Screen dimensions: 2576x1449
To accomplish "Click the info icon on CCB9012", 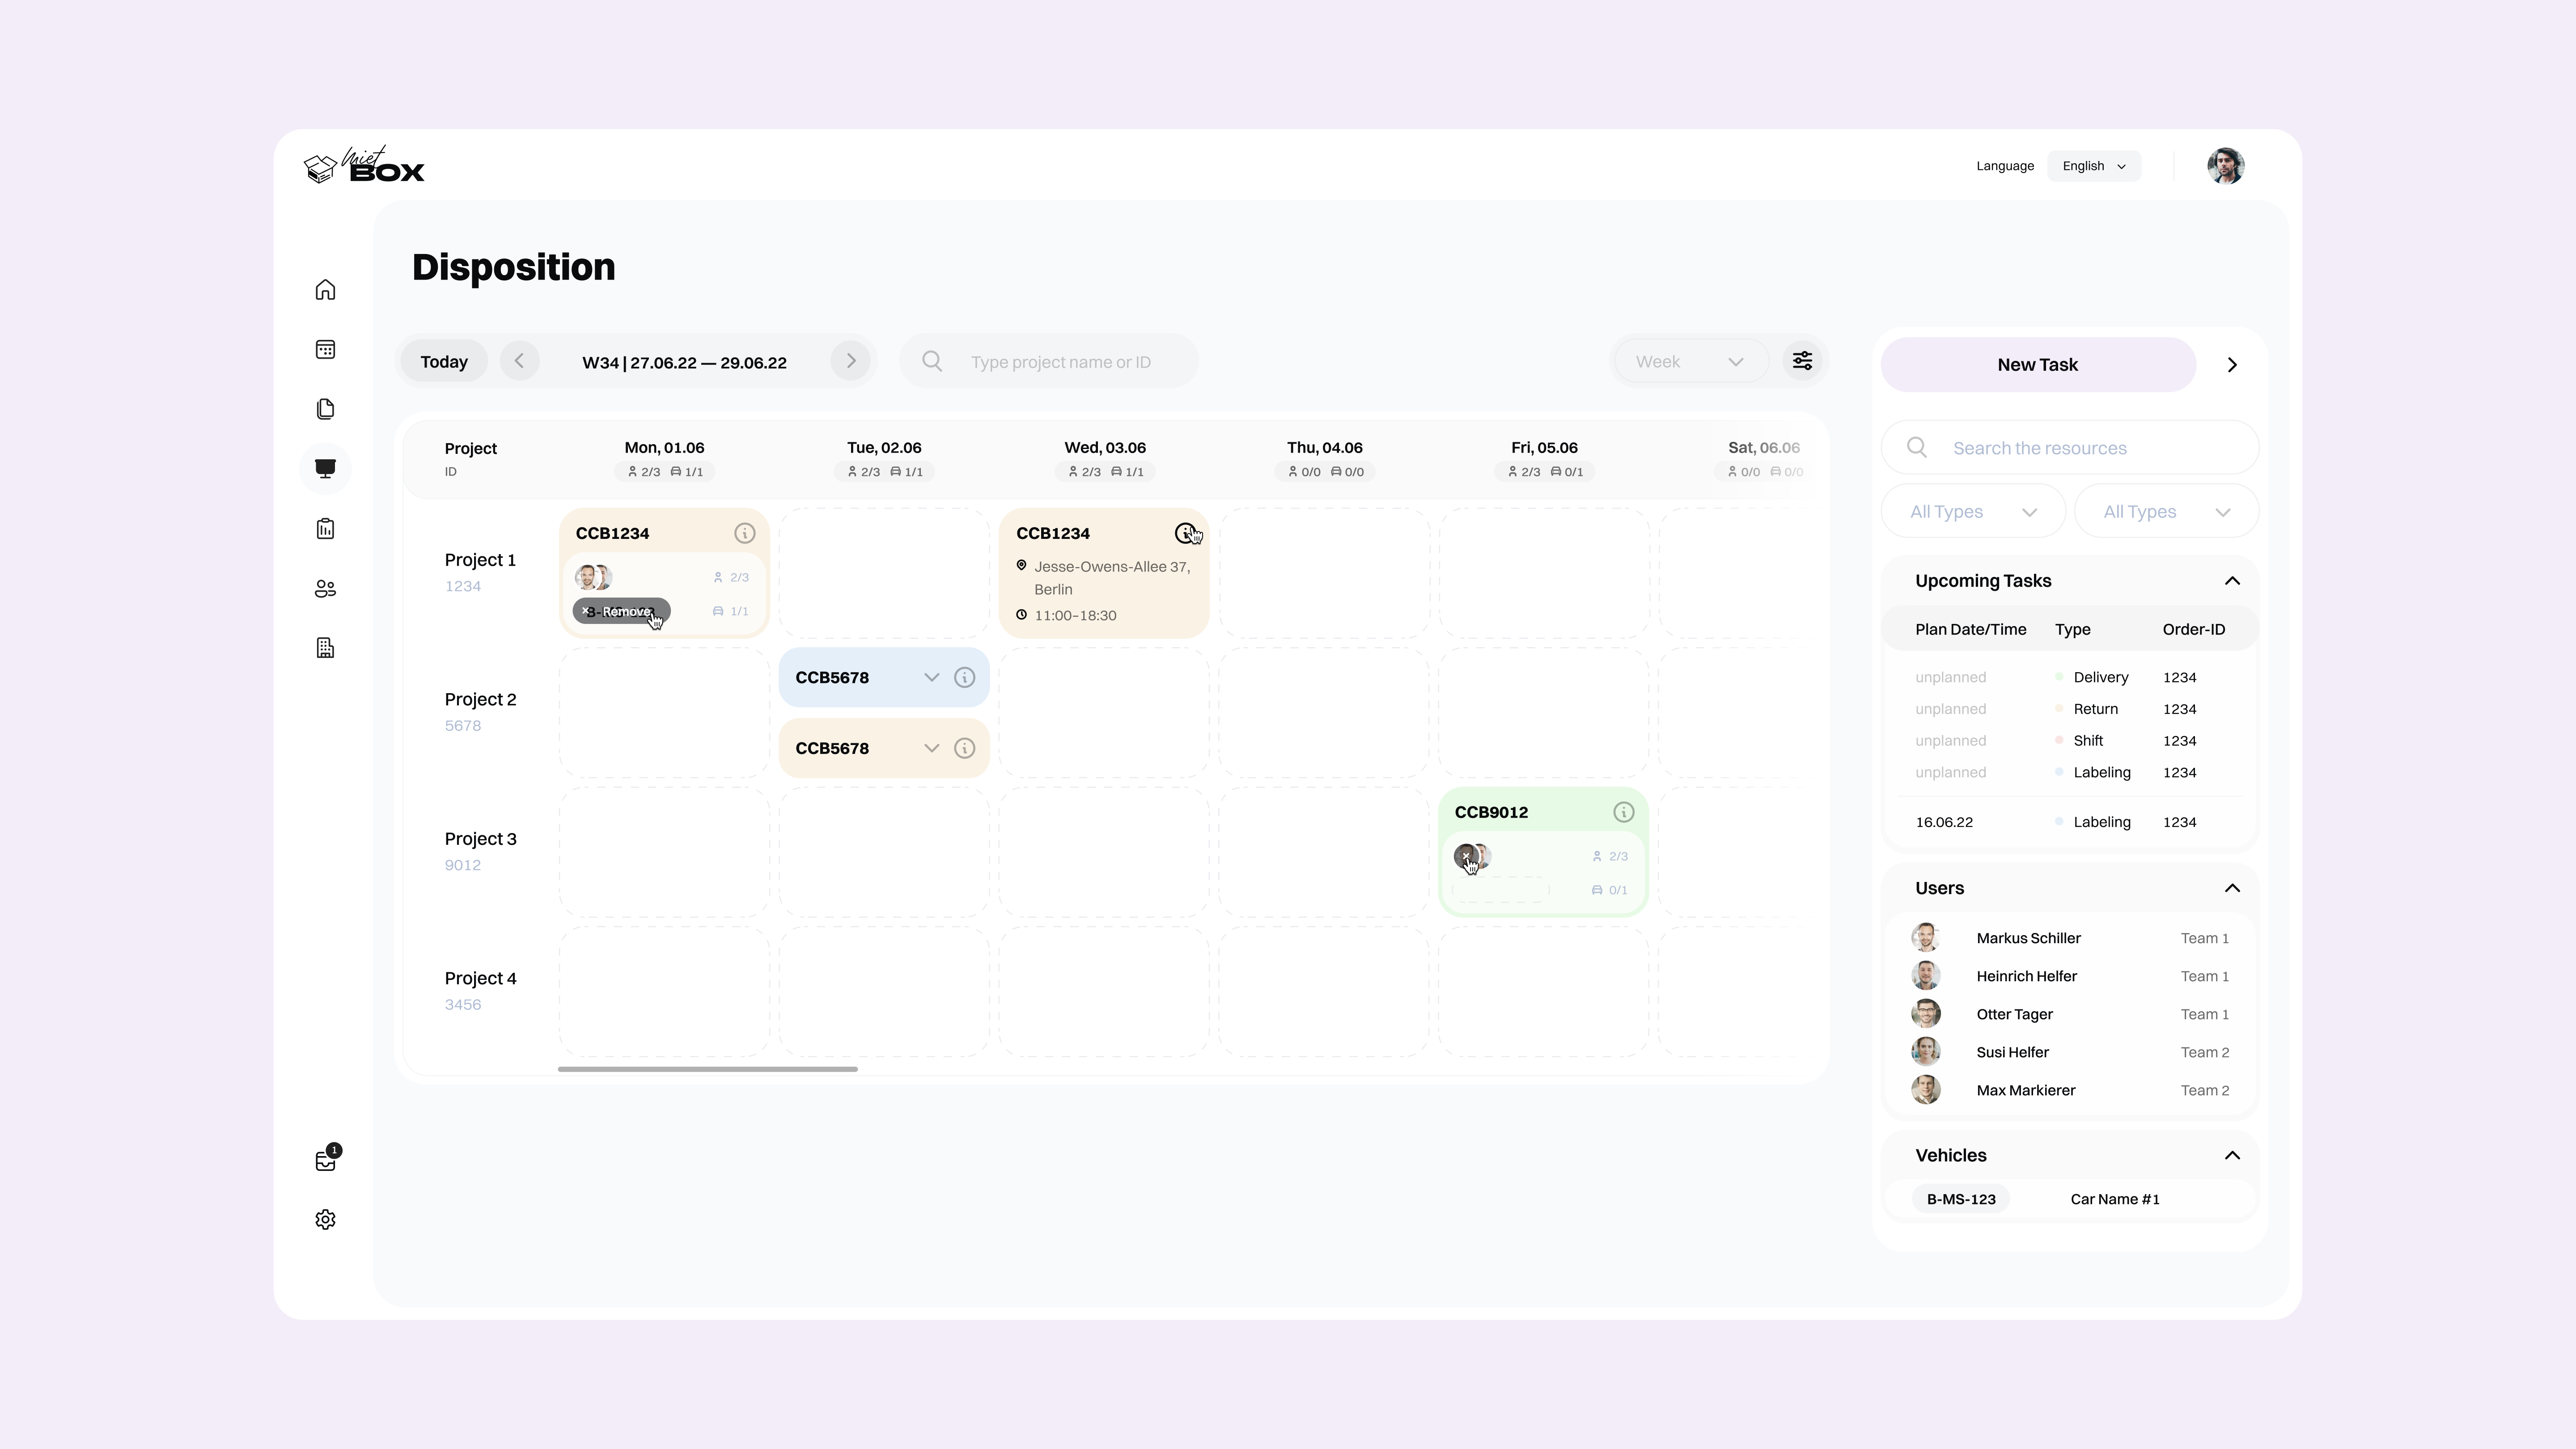I will (1623, 812).
